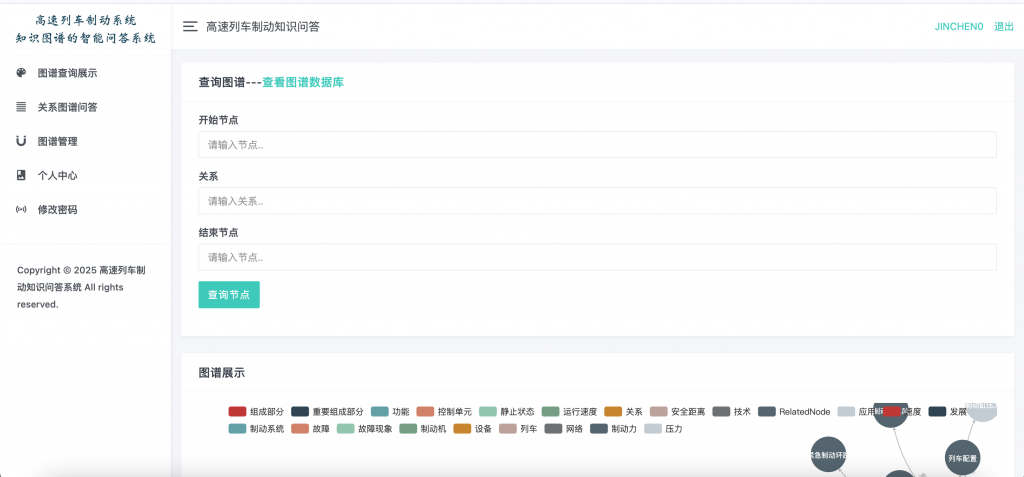1024x477 pixels.
Task: Toggle 故障现象 legend category
Action: pos(365,429)
